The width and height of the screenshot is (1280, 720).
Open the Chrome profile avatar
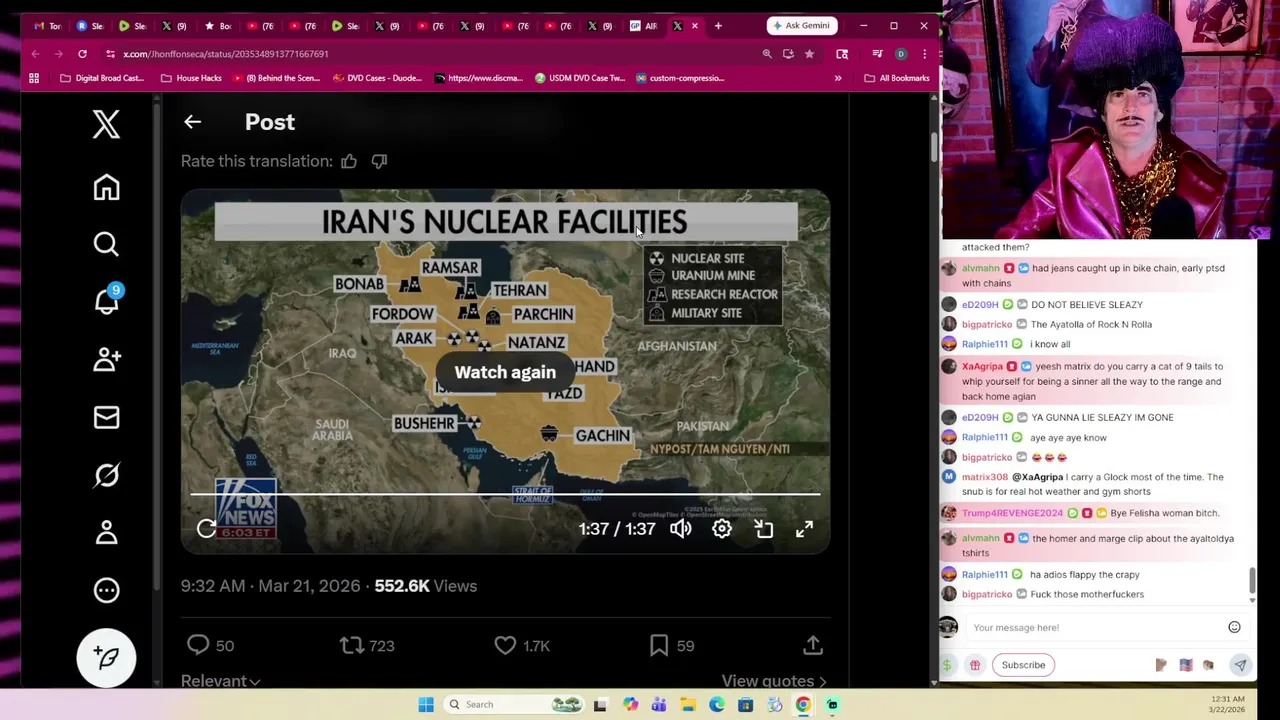click(901, 54)
